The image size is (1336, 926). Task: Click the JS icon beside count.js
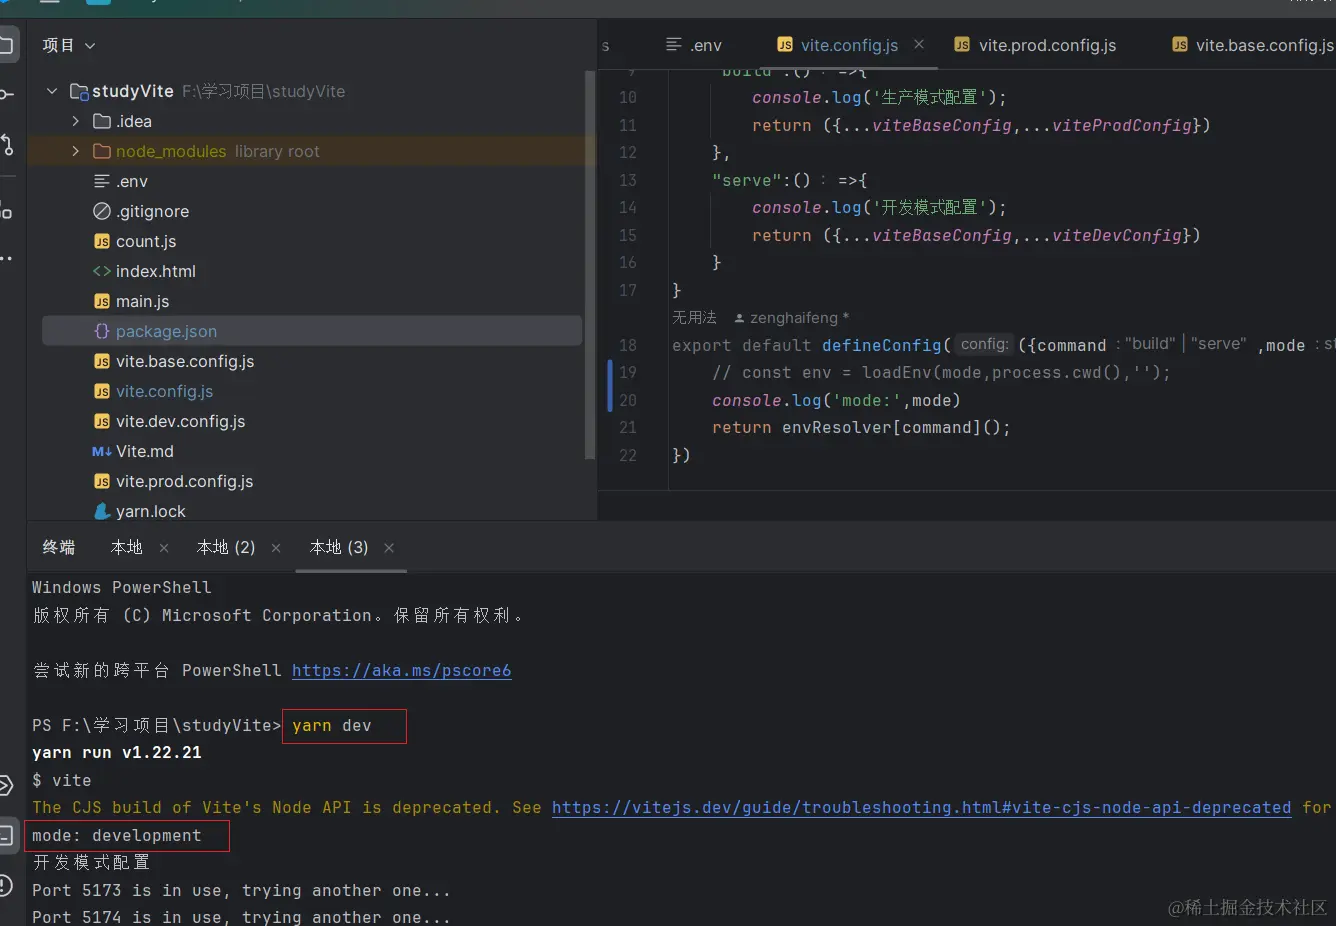[101, 241]
